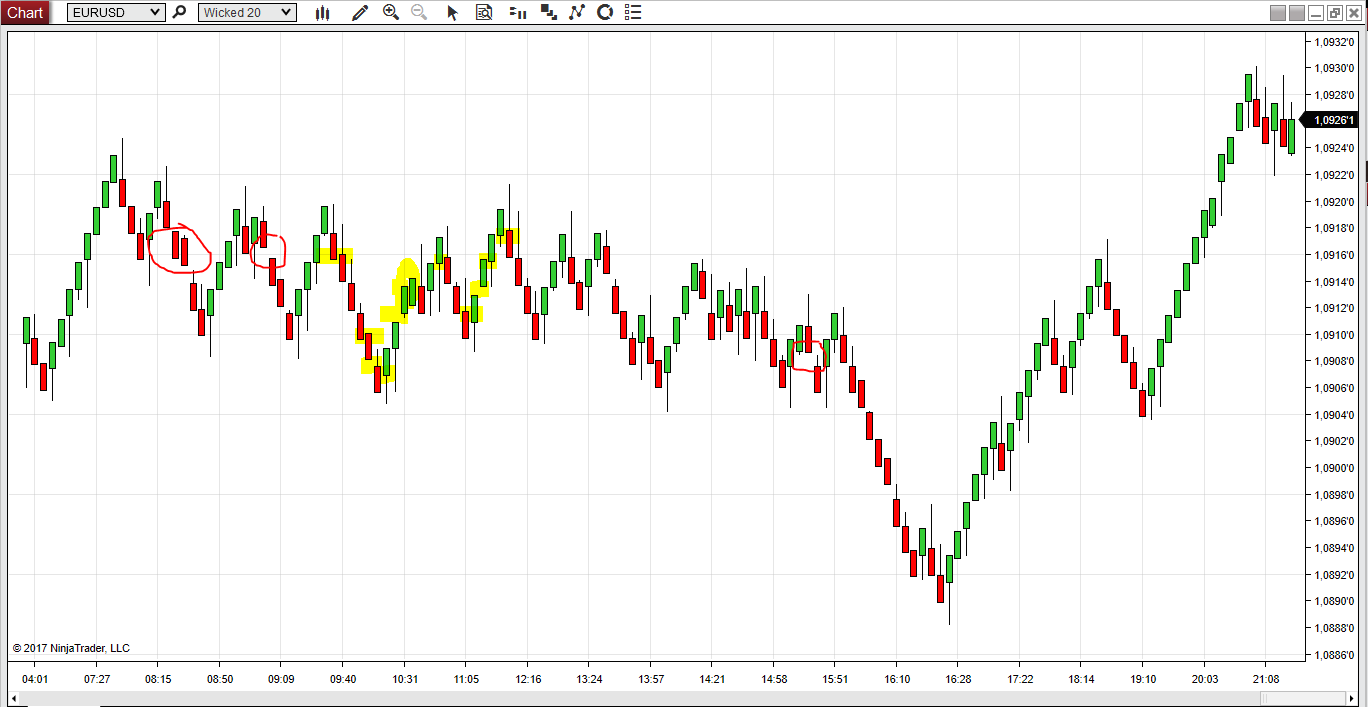Toggle the Chart Trader icon
The width and height of the screenshot is (1368, 707).
[516, 13]
